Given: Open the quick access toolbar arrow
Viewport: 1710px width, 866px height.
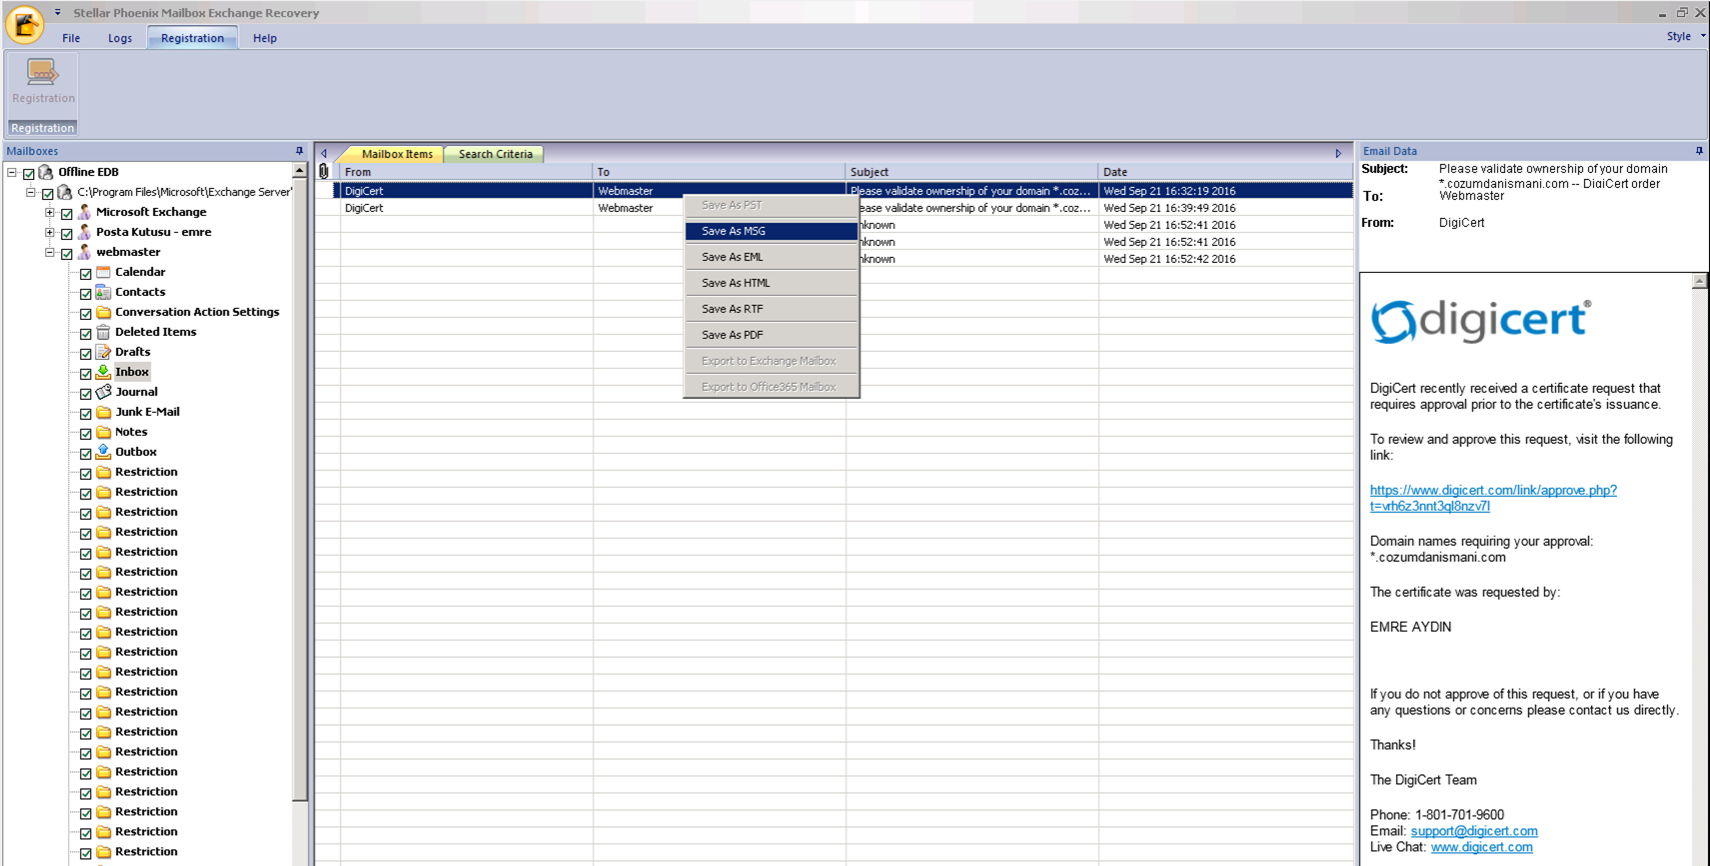Looking at the screenshot, I should (58, 13).
